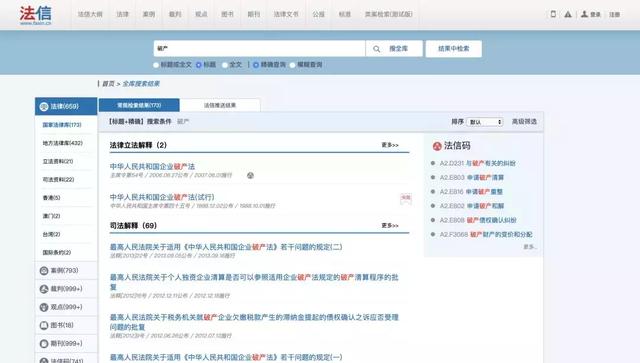Click the round badge icon beside 企业破产法

(x=250, y=175)
